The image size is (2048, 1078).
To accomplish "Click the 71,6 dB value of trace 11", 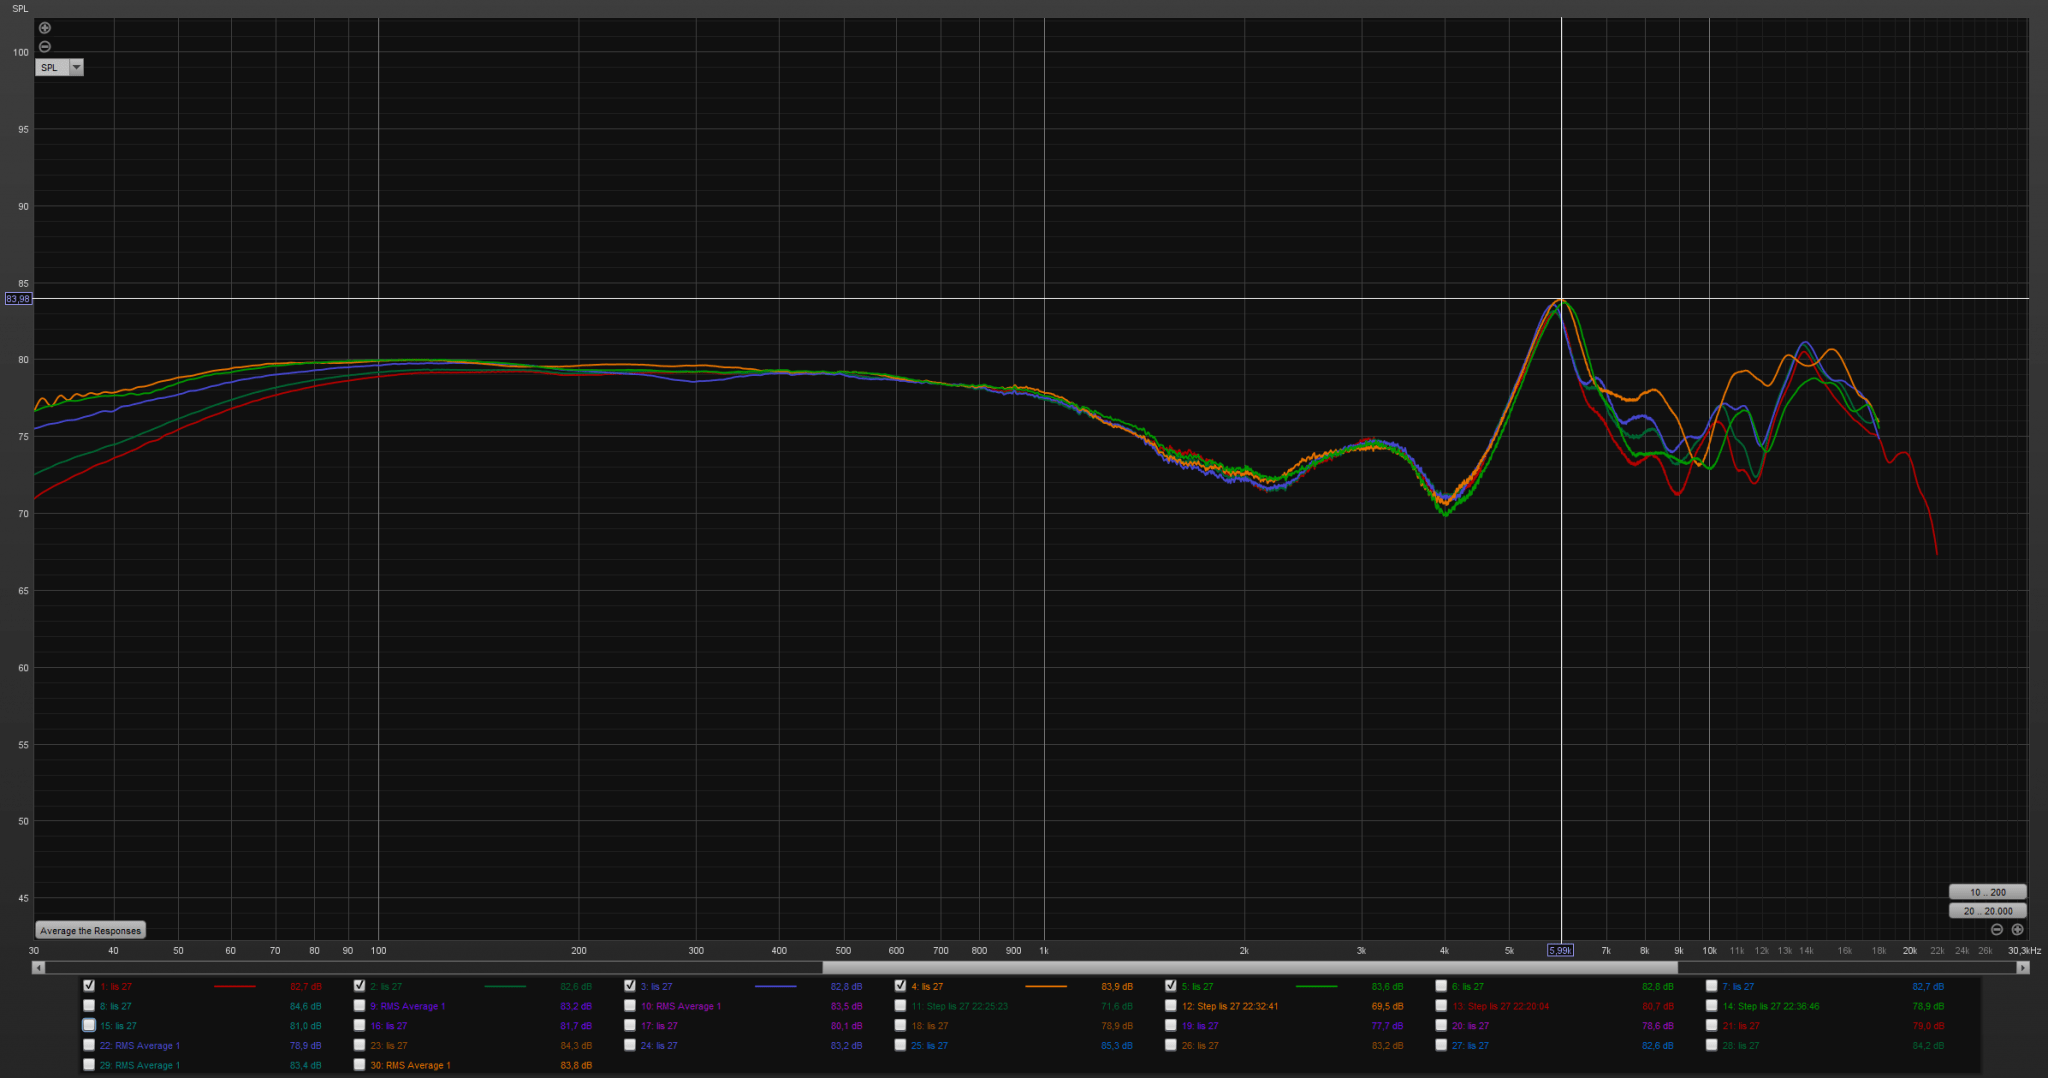I will 1117,1006.
